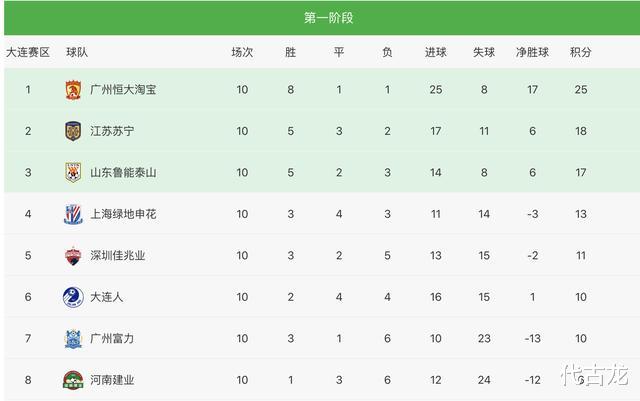Click the 净胜球 goal difference header
This screenshot has width=640, height=401.
(x=532, y=52)
